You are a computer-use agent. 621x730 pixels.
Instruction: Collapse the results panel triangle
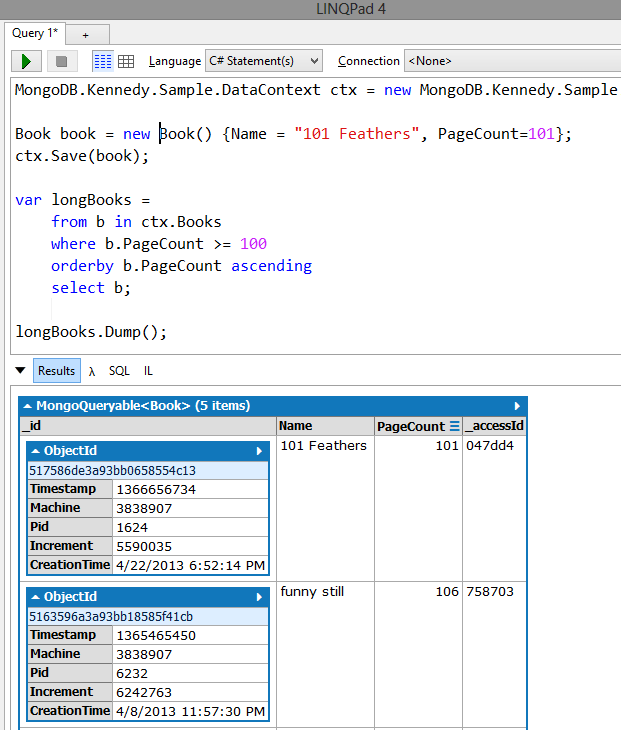(19, 370)
